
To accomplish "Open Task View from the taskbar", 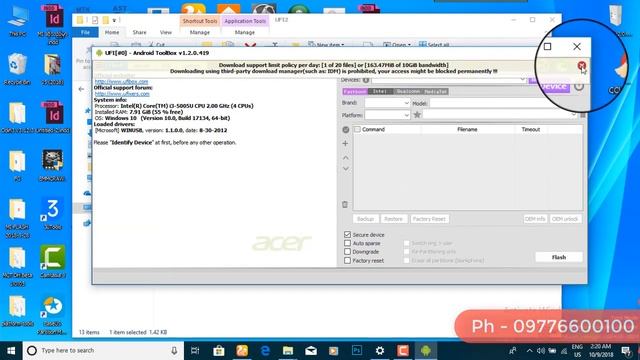I will coord(195,351).
